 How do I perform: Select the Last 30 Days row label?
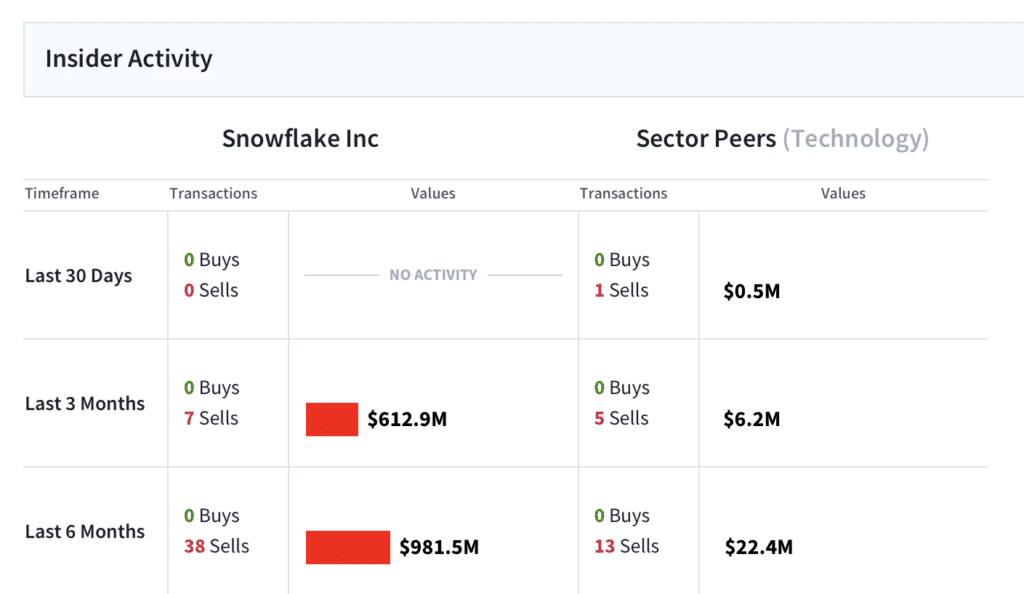click(x=78, y=275)
